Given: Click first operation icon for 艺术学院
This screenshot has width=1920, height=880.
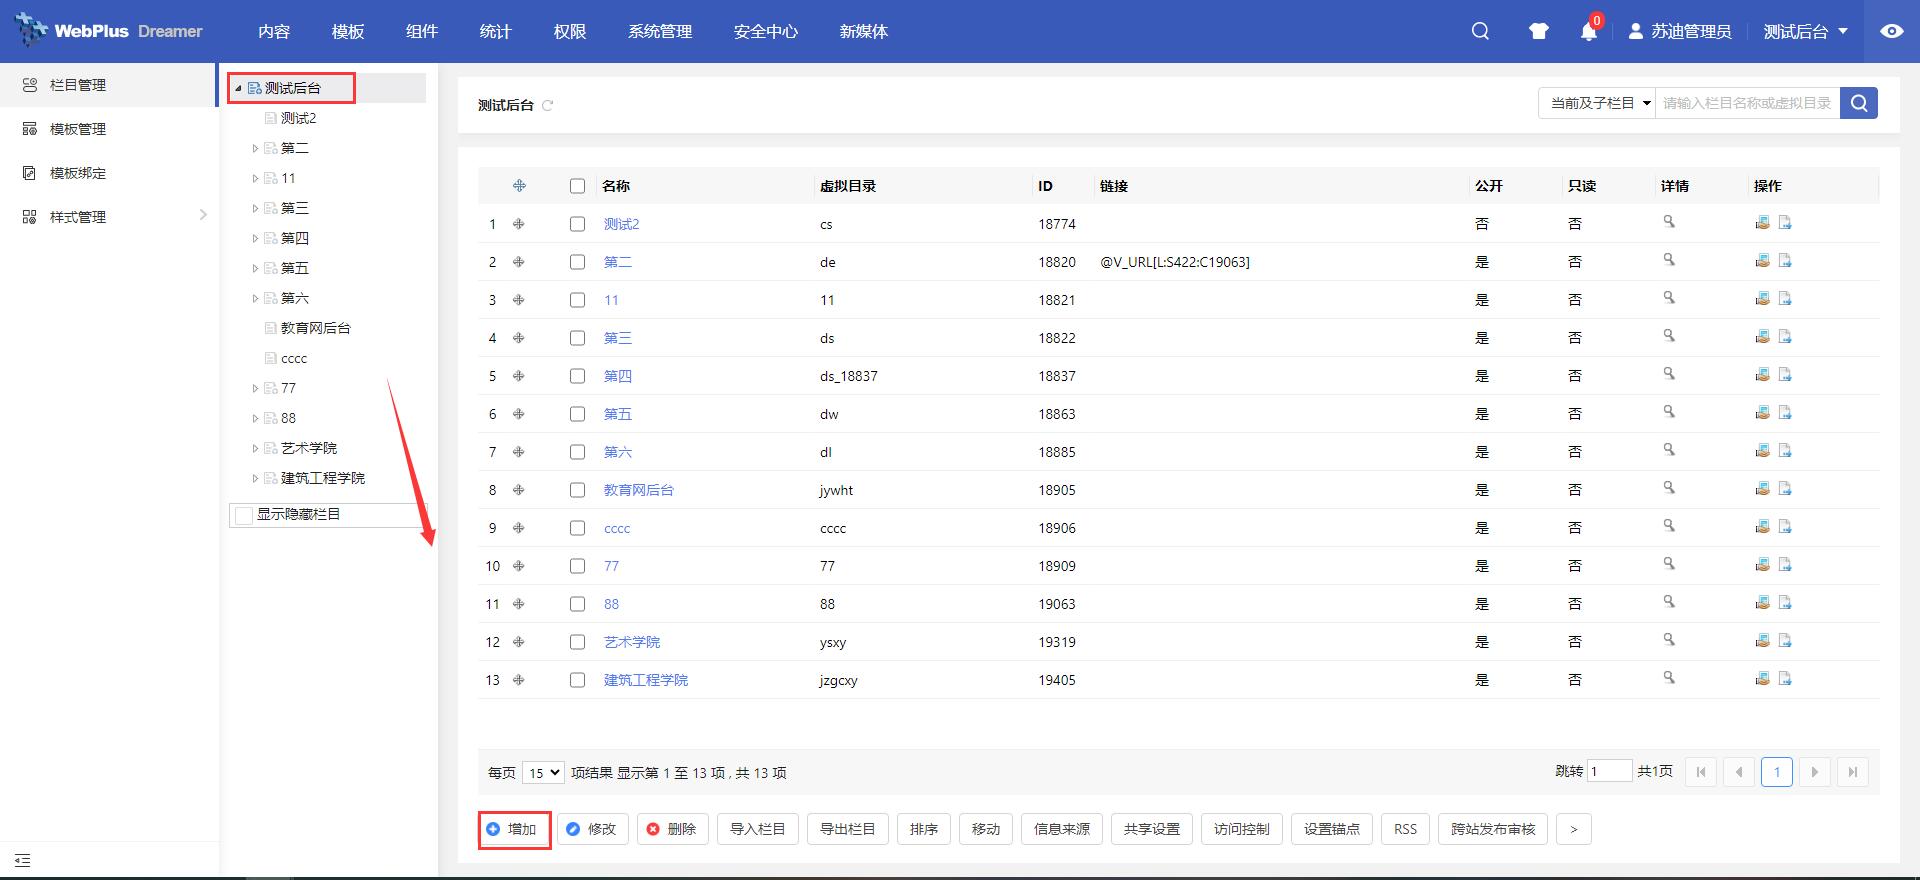Looking at the screenshot, I should (1762, 640).
